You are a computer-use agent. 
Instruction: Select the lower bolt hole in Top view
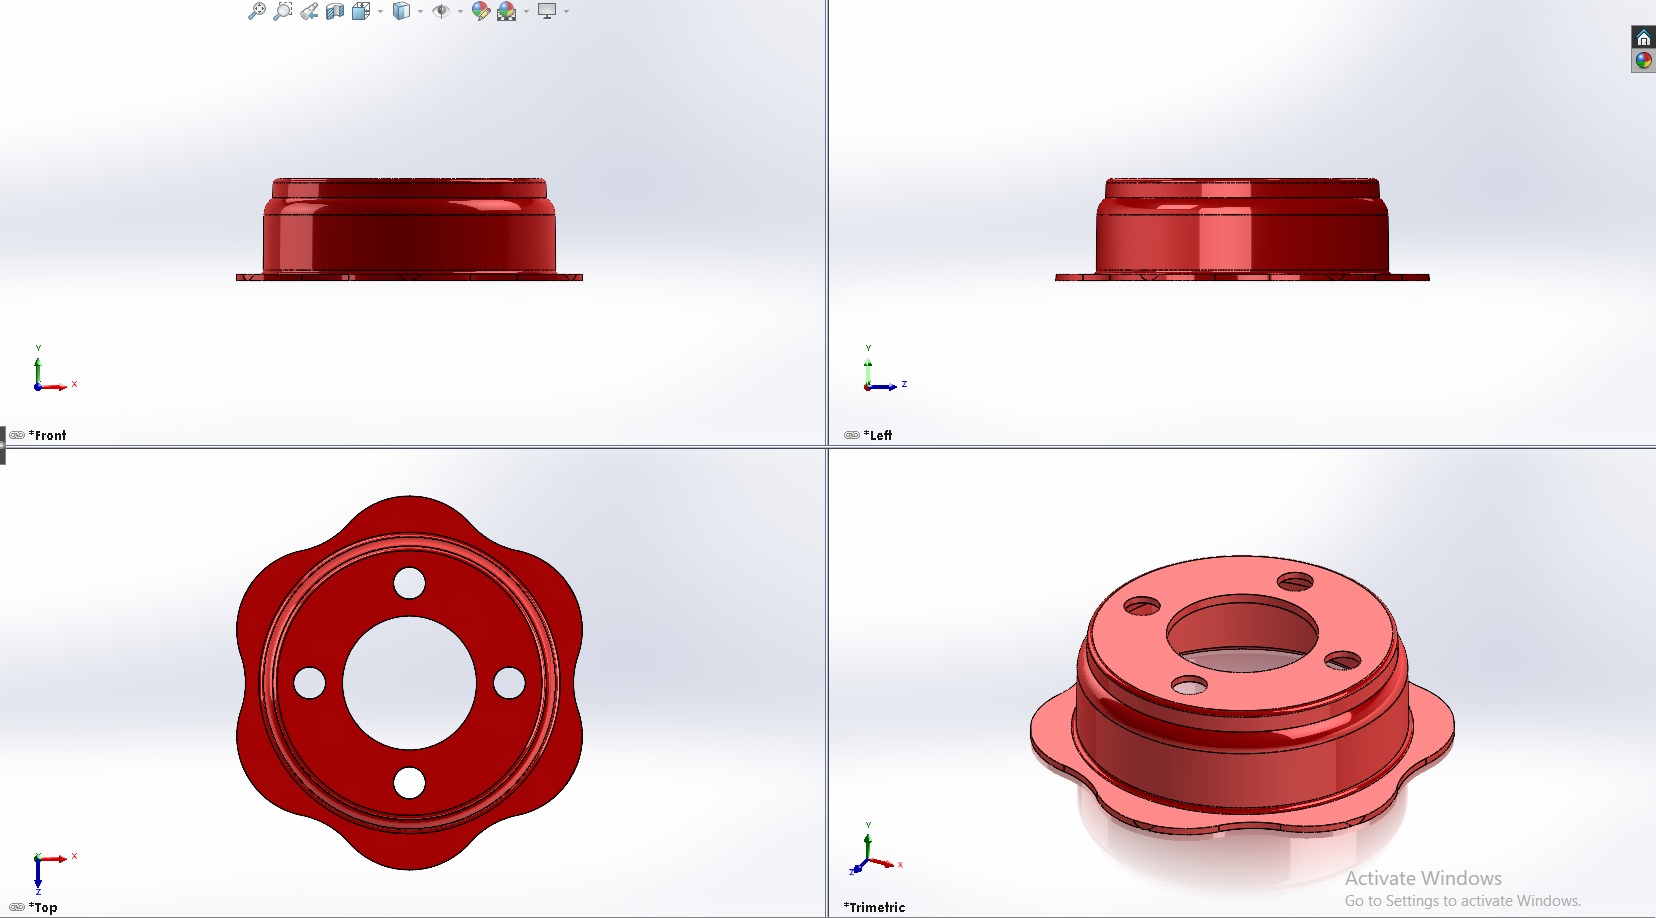(x=409, y=783)
